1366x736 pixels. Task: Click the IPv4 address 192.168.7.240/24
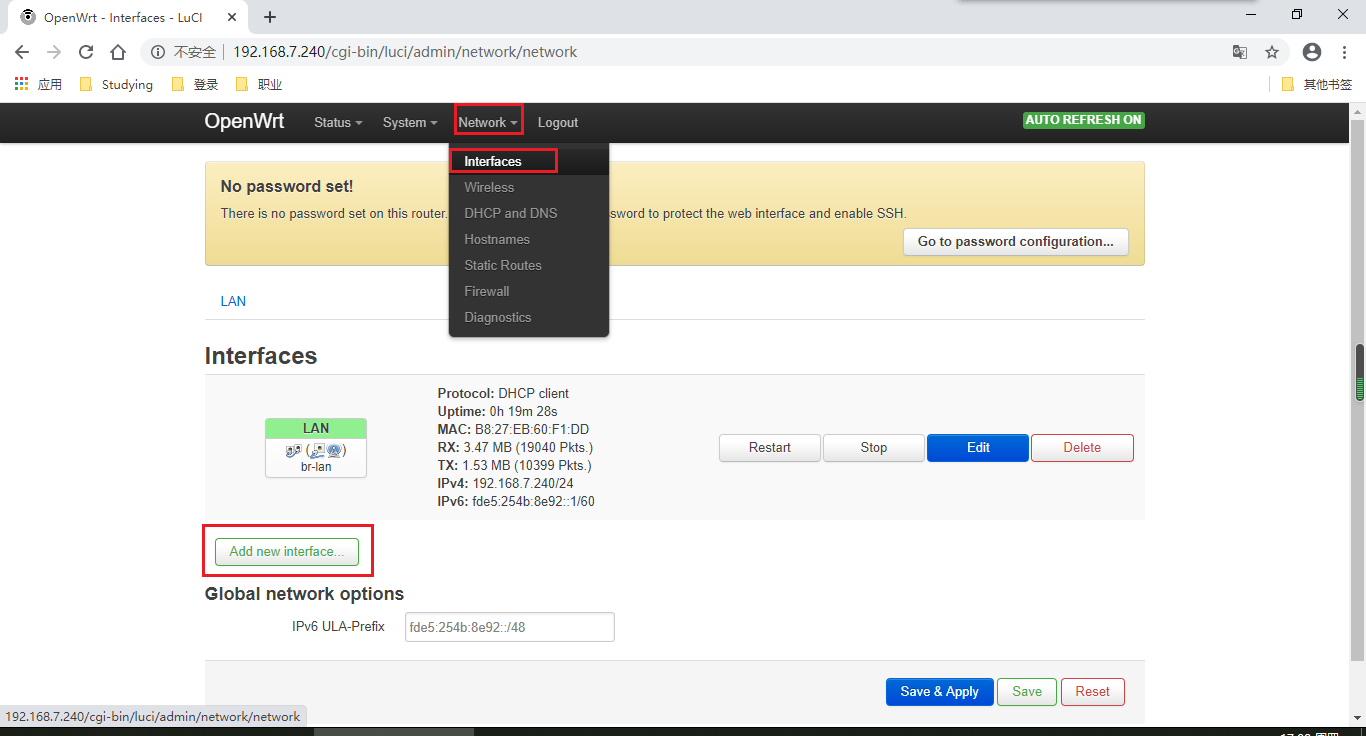click(522, 484)
